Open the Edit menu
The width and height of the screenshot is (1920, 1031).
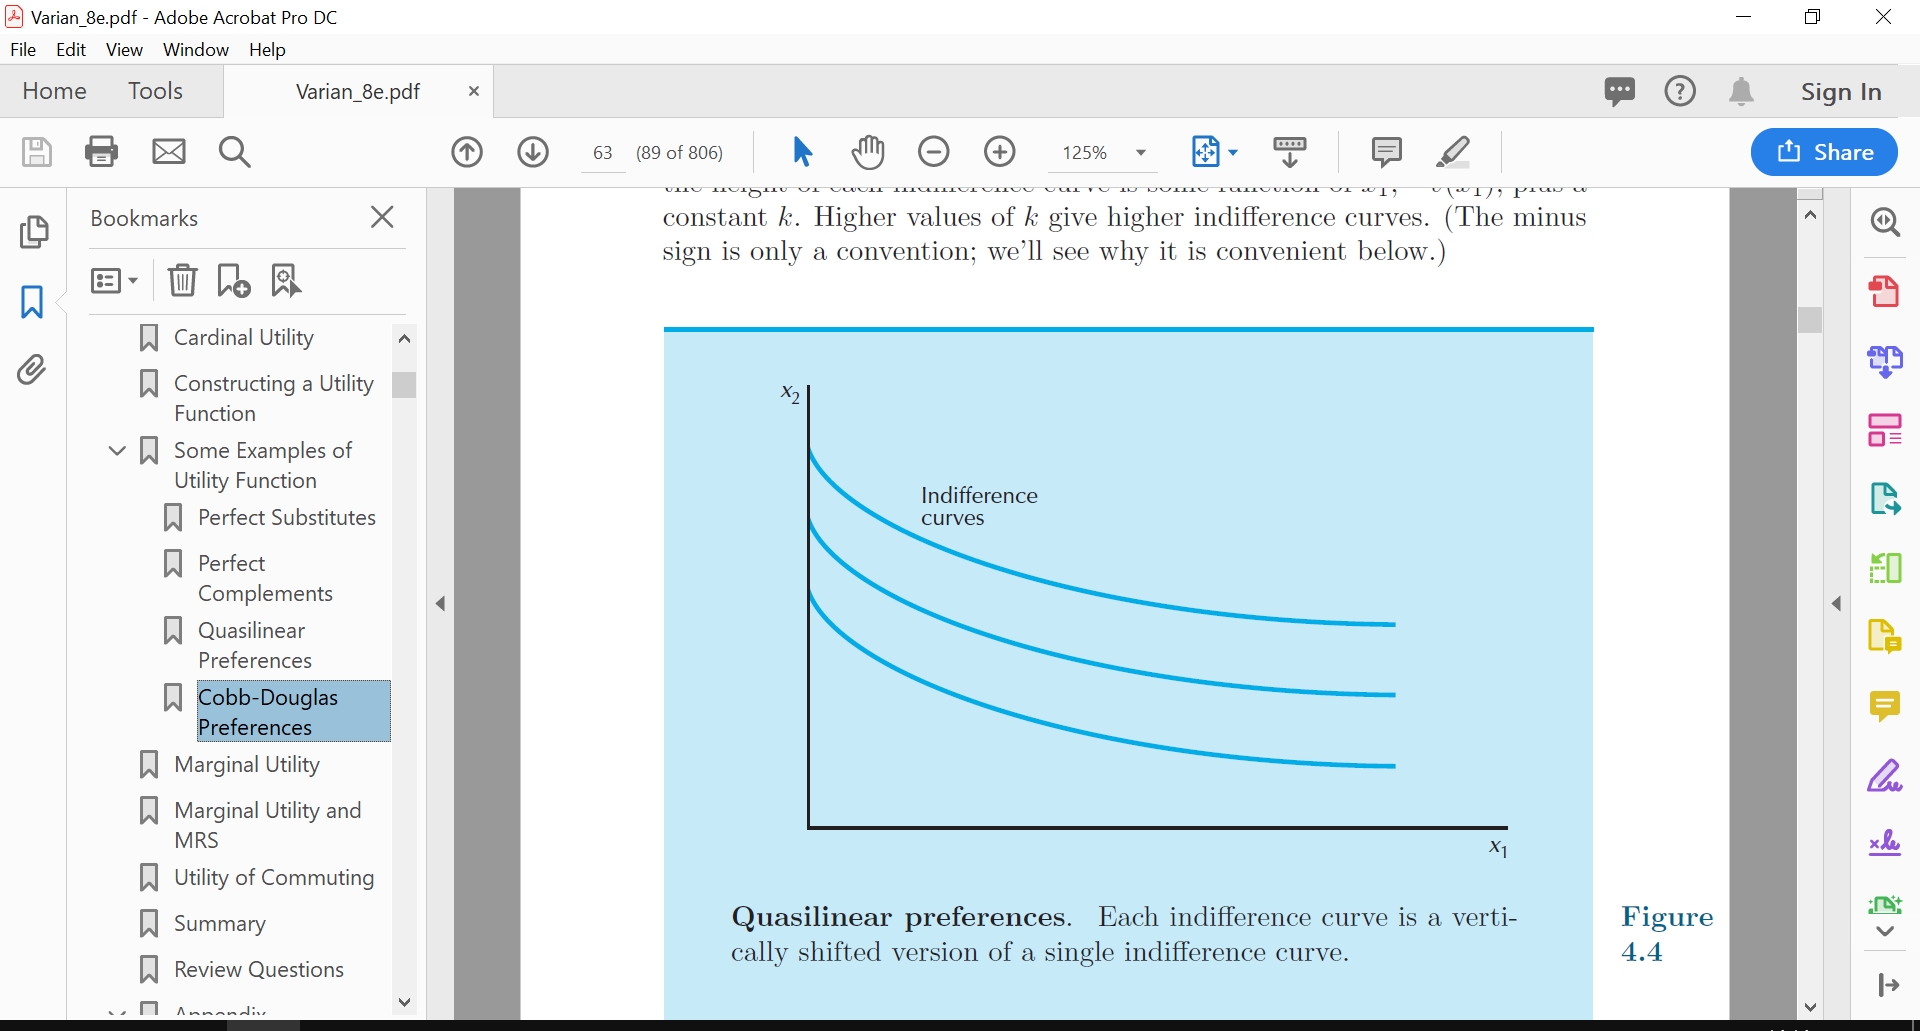tap(71, 50)
